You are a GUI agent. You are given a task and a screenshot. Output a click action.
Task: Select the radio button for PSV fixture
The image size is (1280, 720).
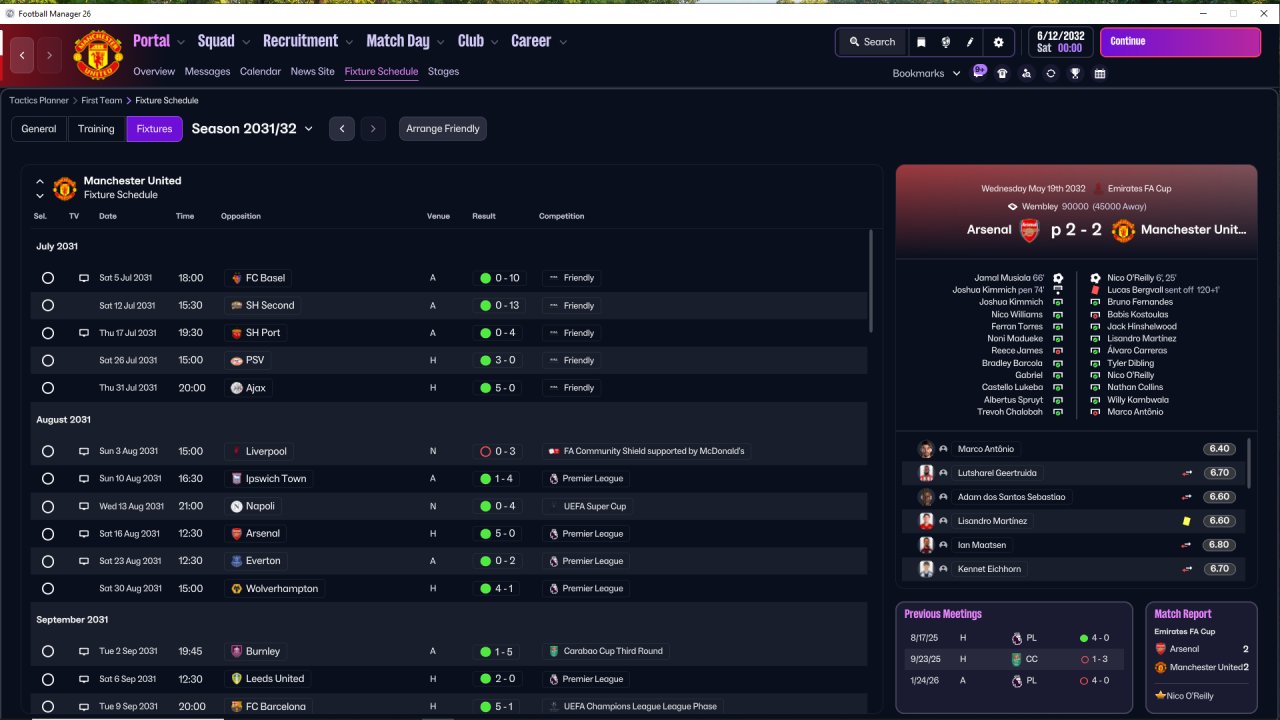point(48,360)
